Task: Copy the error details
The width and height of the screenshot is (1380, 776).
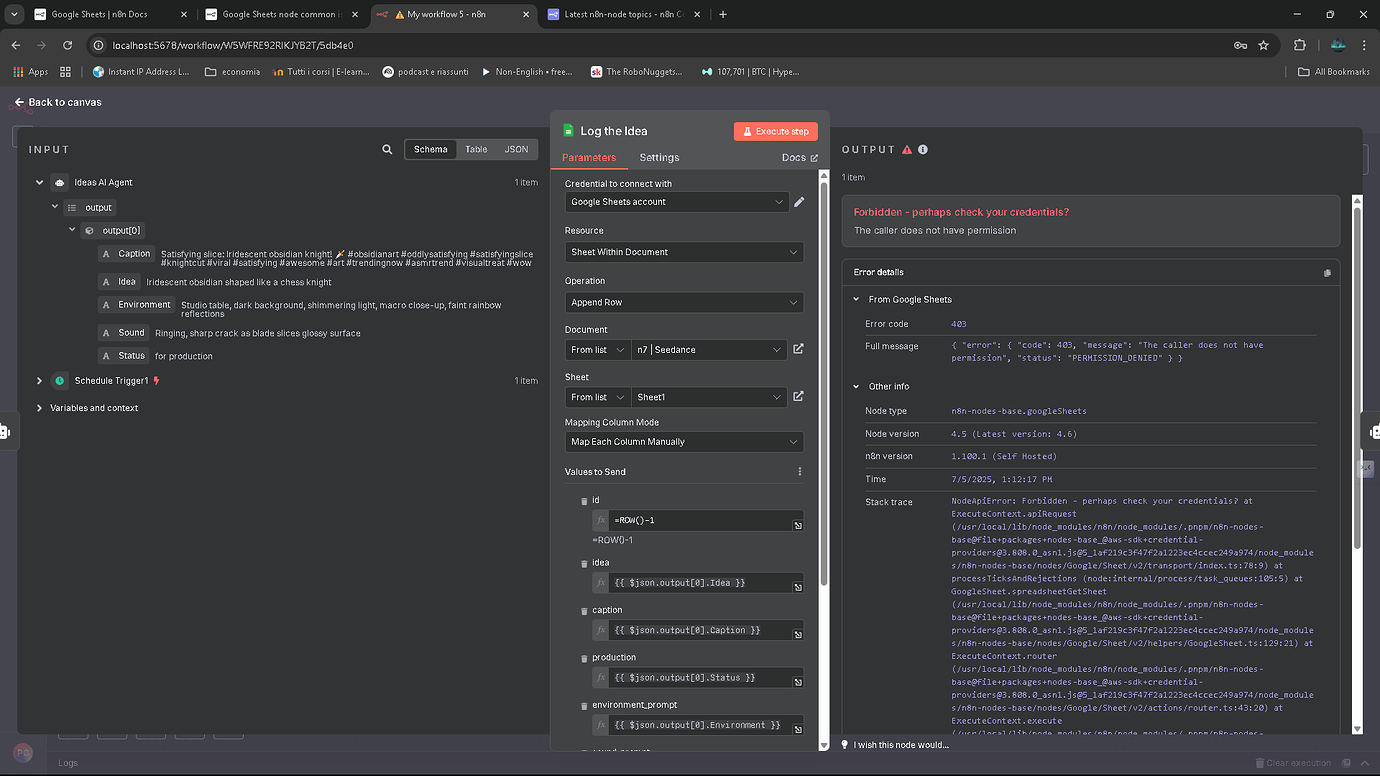Action: [x=1327, y=271]
